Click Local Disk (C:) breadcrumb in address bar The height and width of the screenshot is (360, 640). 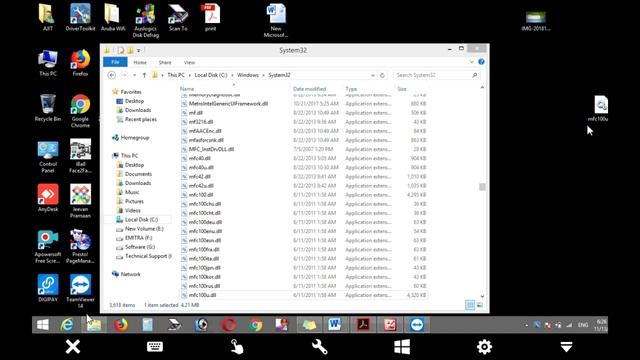point(211,75)
